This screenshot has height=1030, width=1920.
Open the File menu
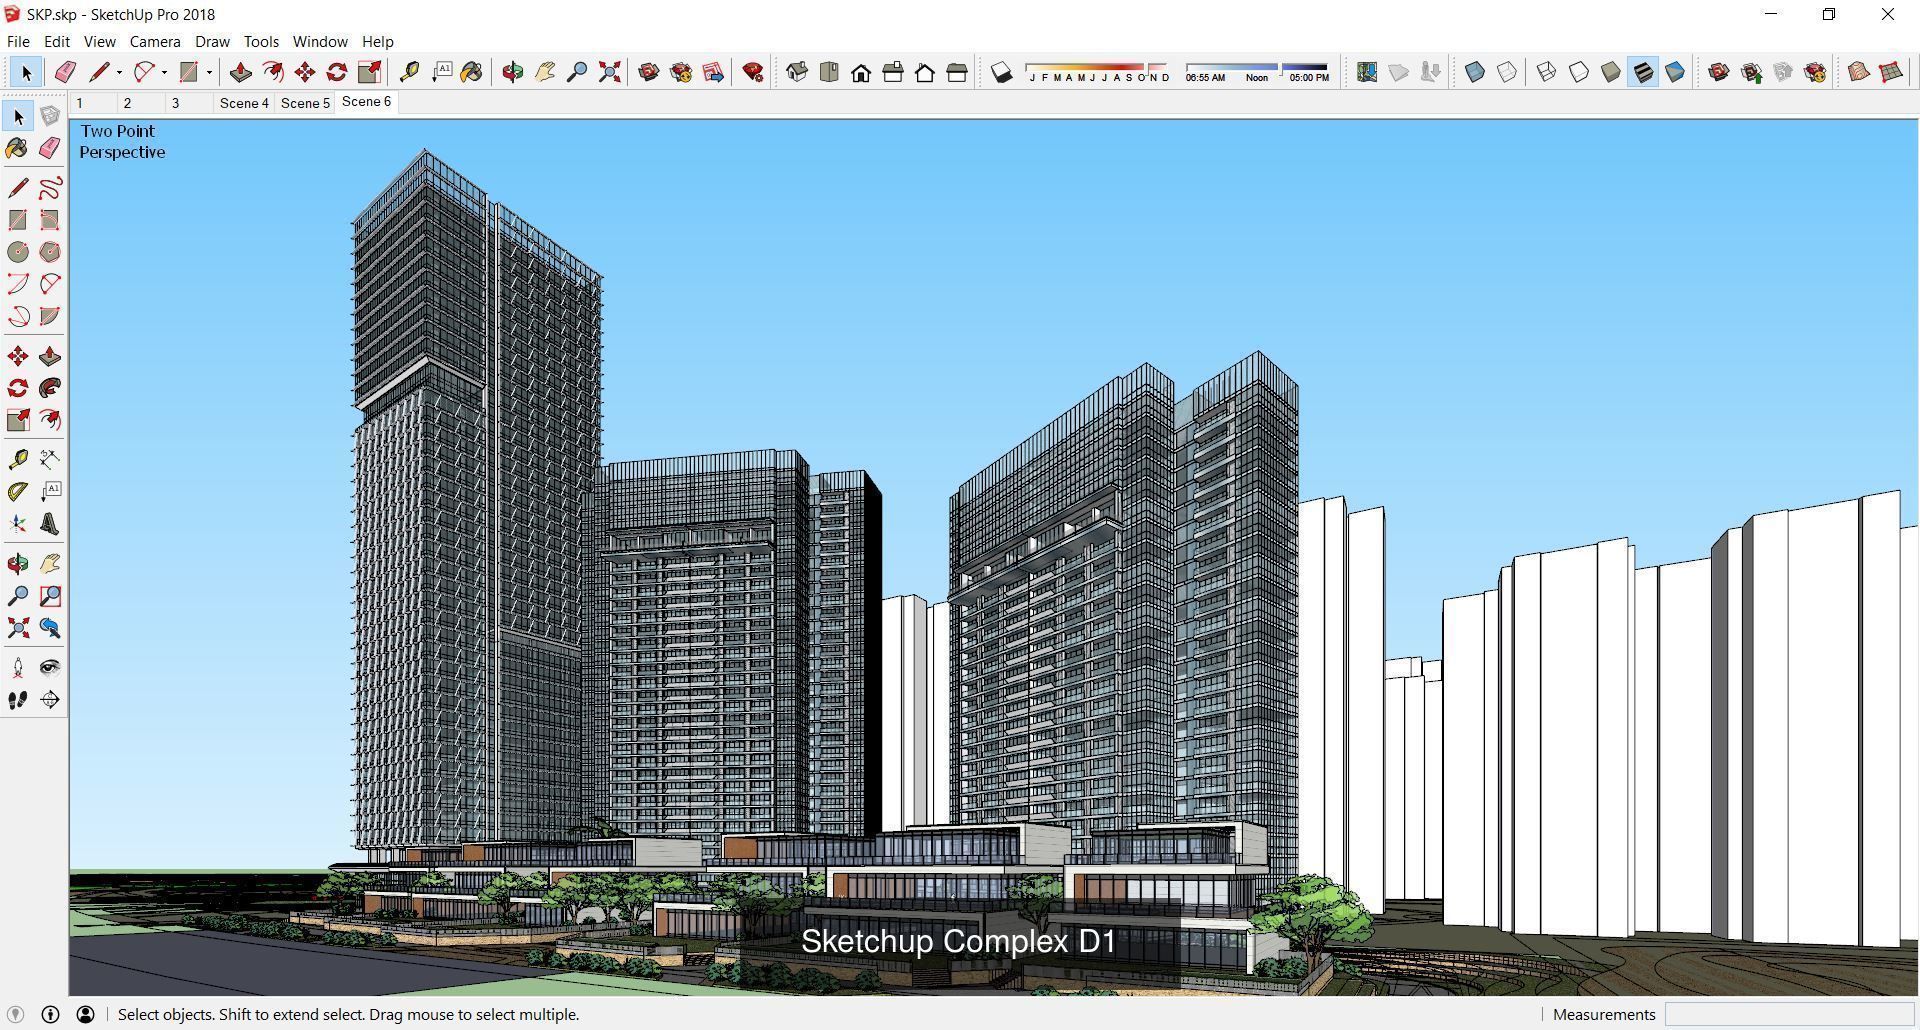point(18,42)
